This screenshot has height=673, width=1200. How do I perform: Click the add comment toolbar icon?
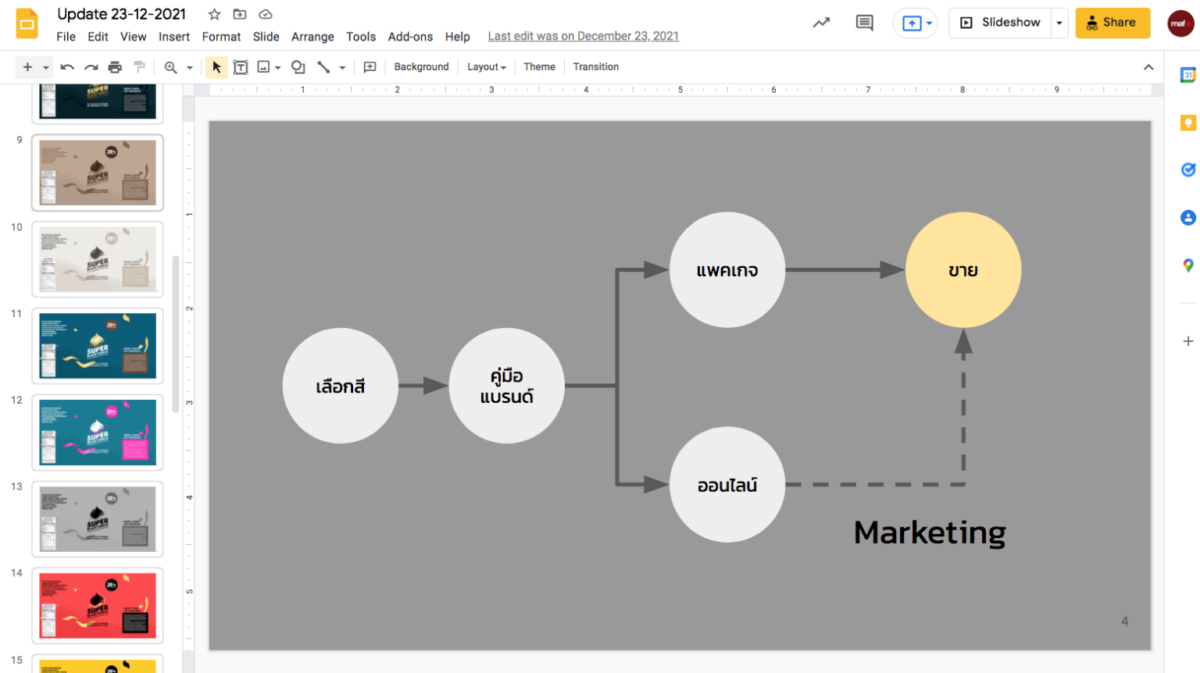370,67
